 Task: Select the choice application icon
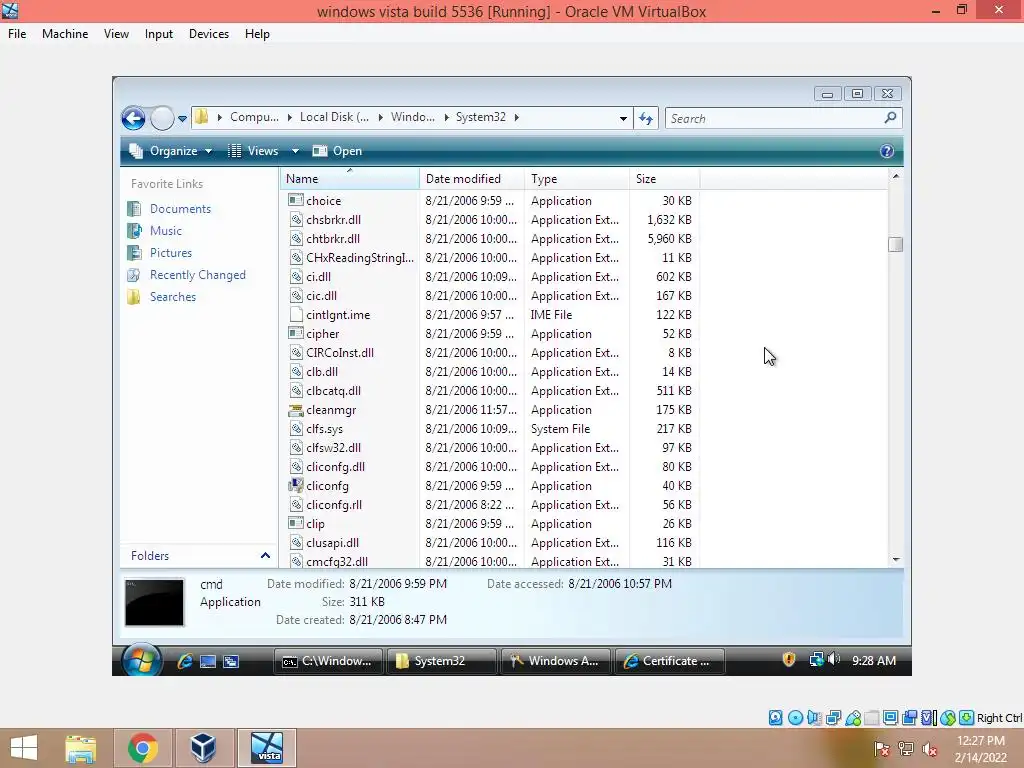coord(296,200)
